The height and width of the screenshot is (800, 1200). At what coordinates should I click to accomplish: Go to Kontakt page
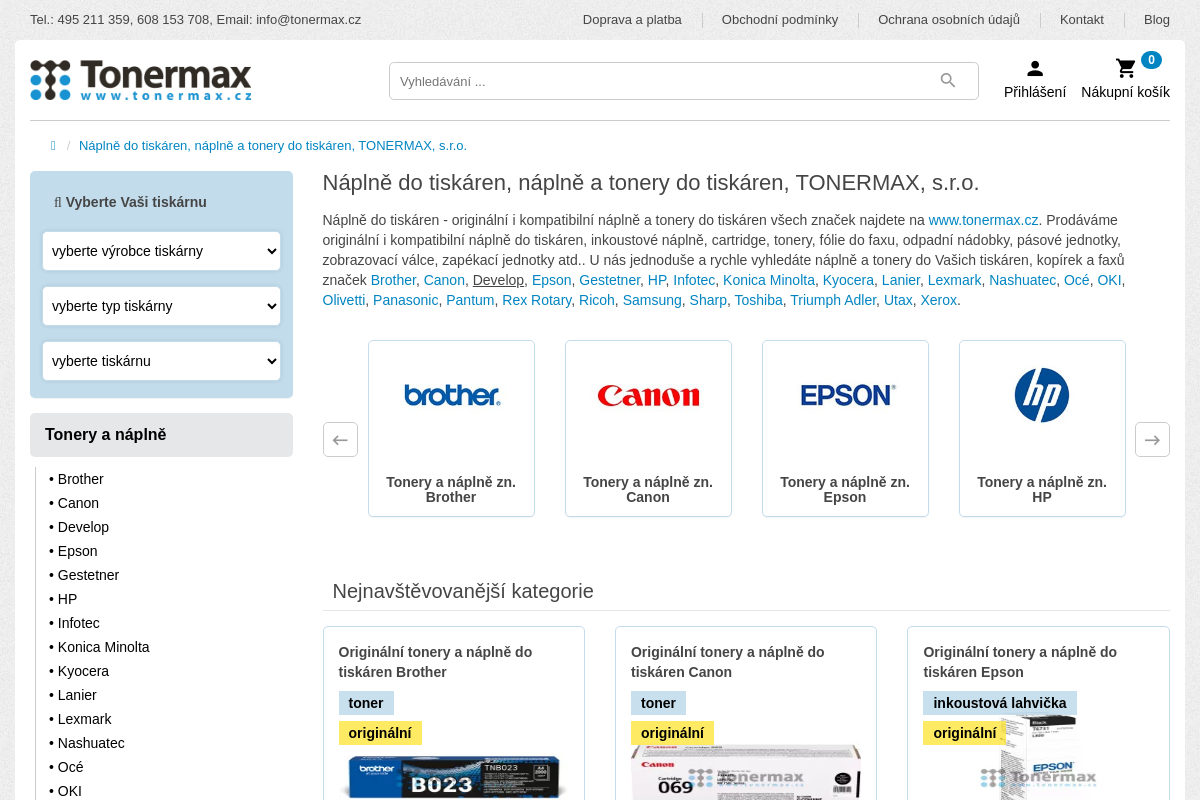[x=1082, y=20]
